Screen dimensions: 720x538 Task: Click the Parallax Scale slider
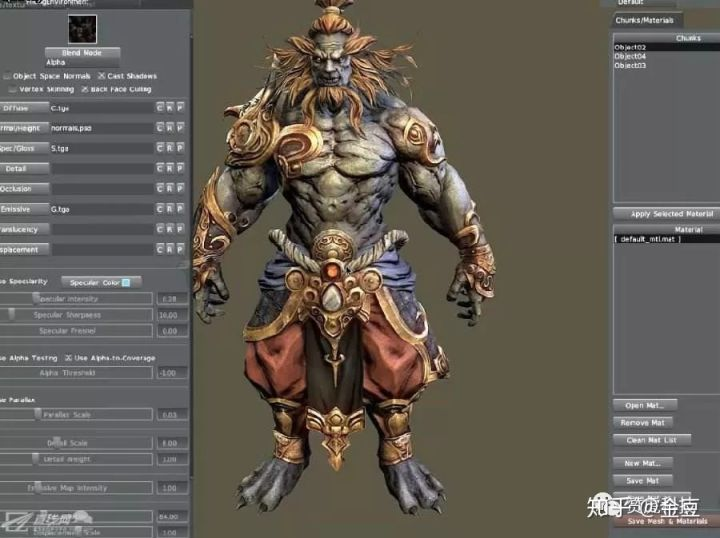pos(76,415)
